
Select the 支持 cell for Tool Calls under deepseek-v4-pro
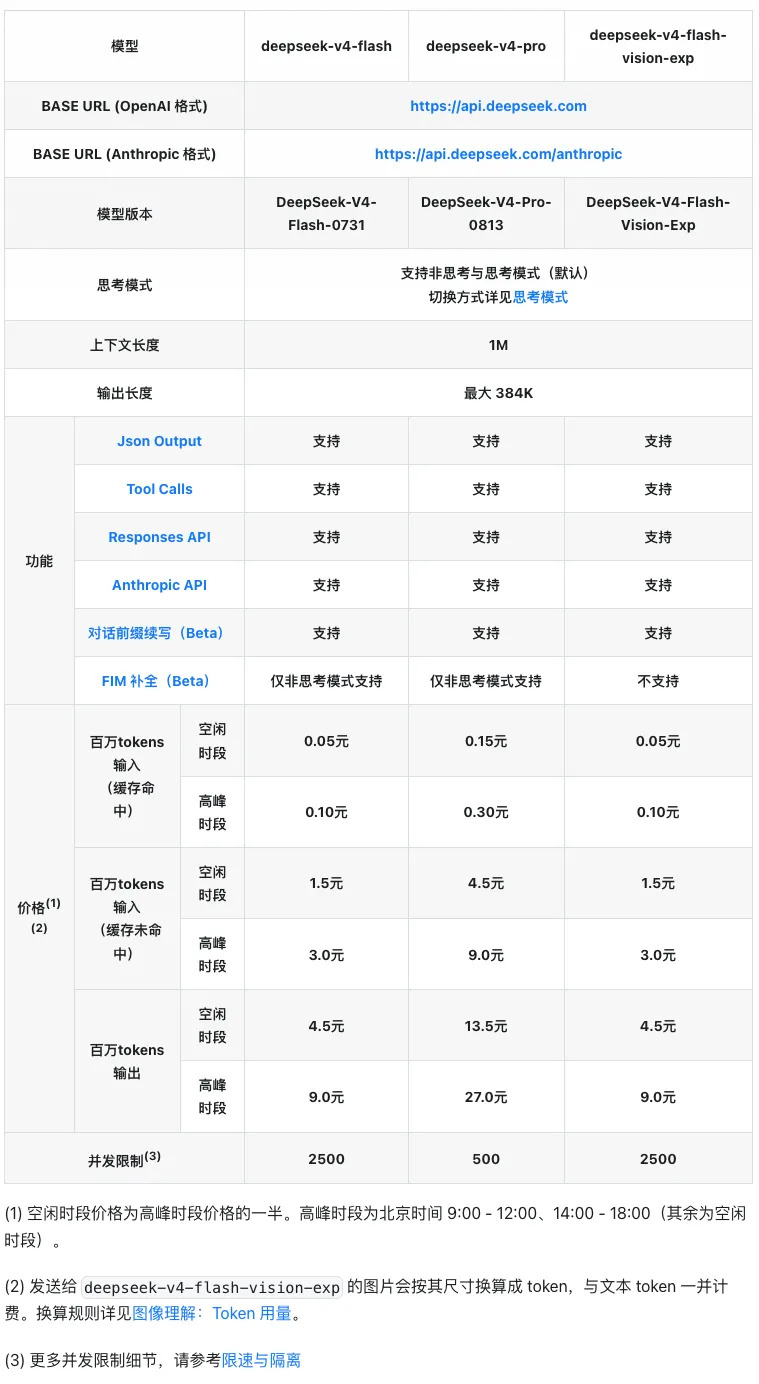pyautogui.click(x=486, y=489)
